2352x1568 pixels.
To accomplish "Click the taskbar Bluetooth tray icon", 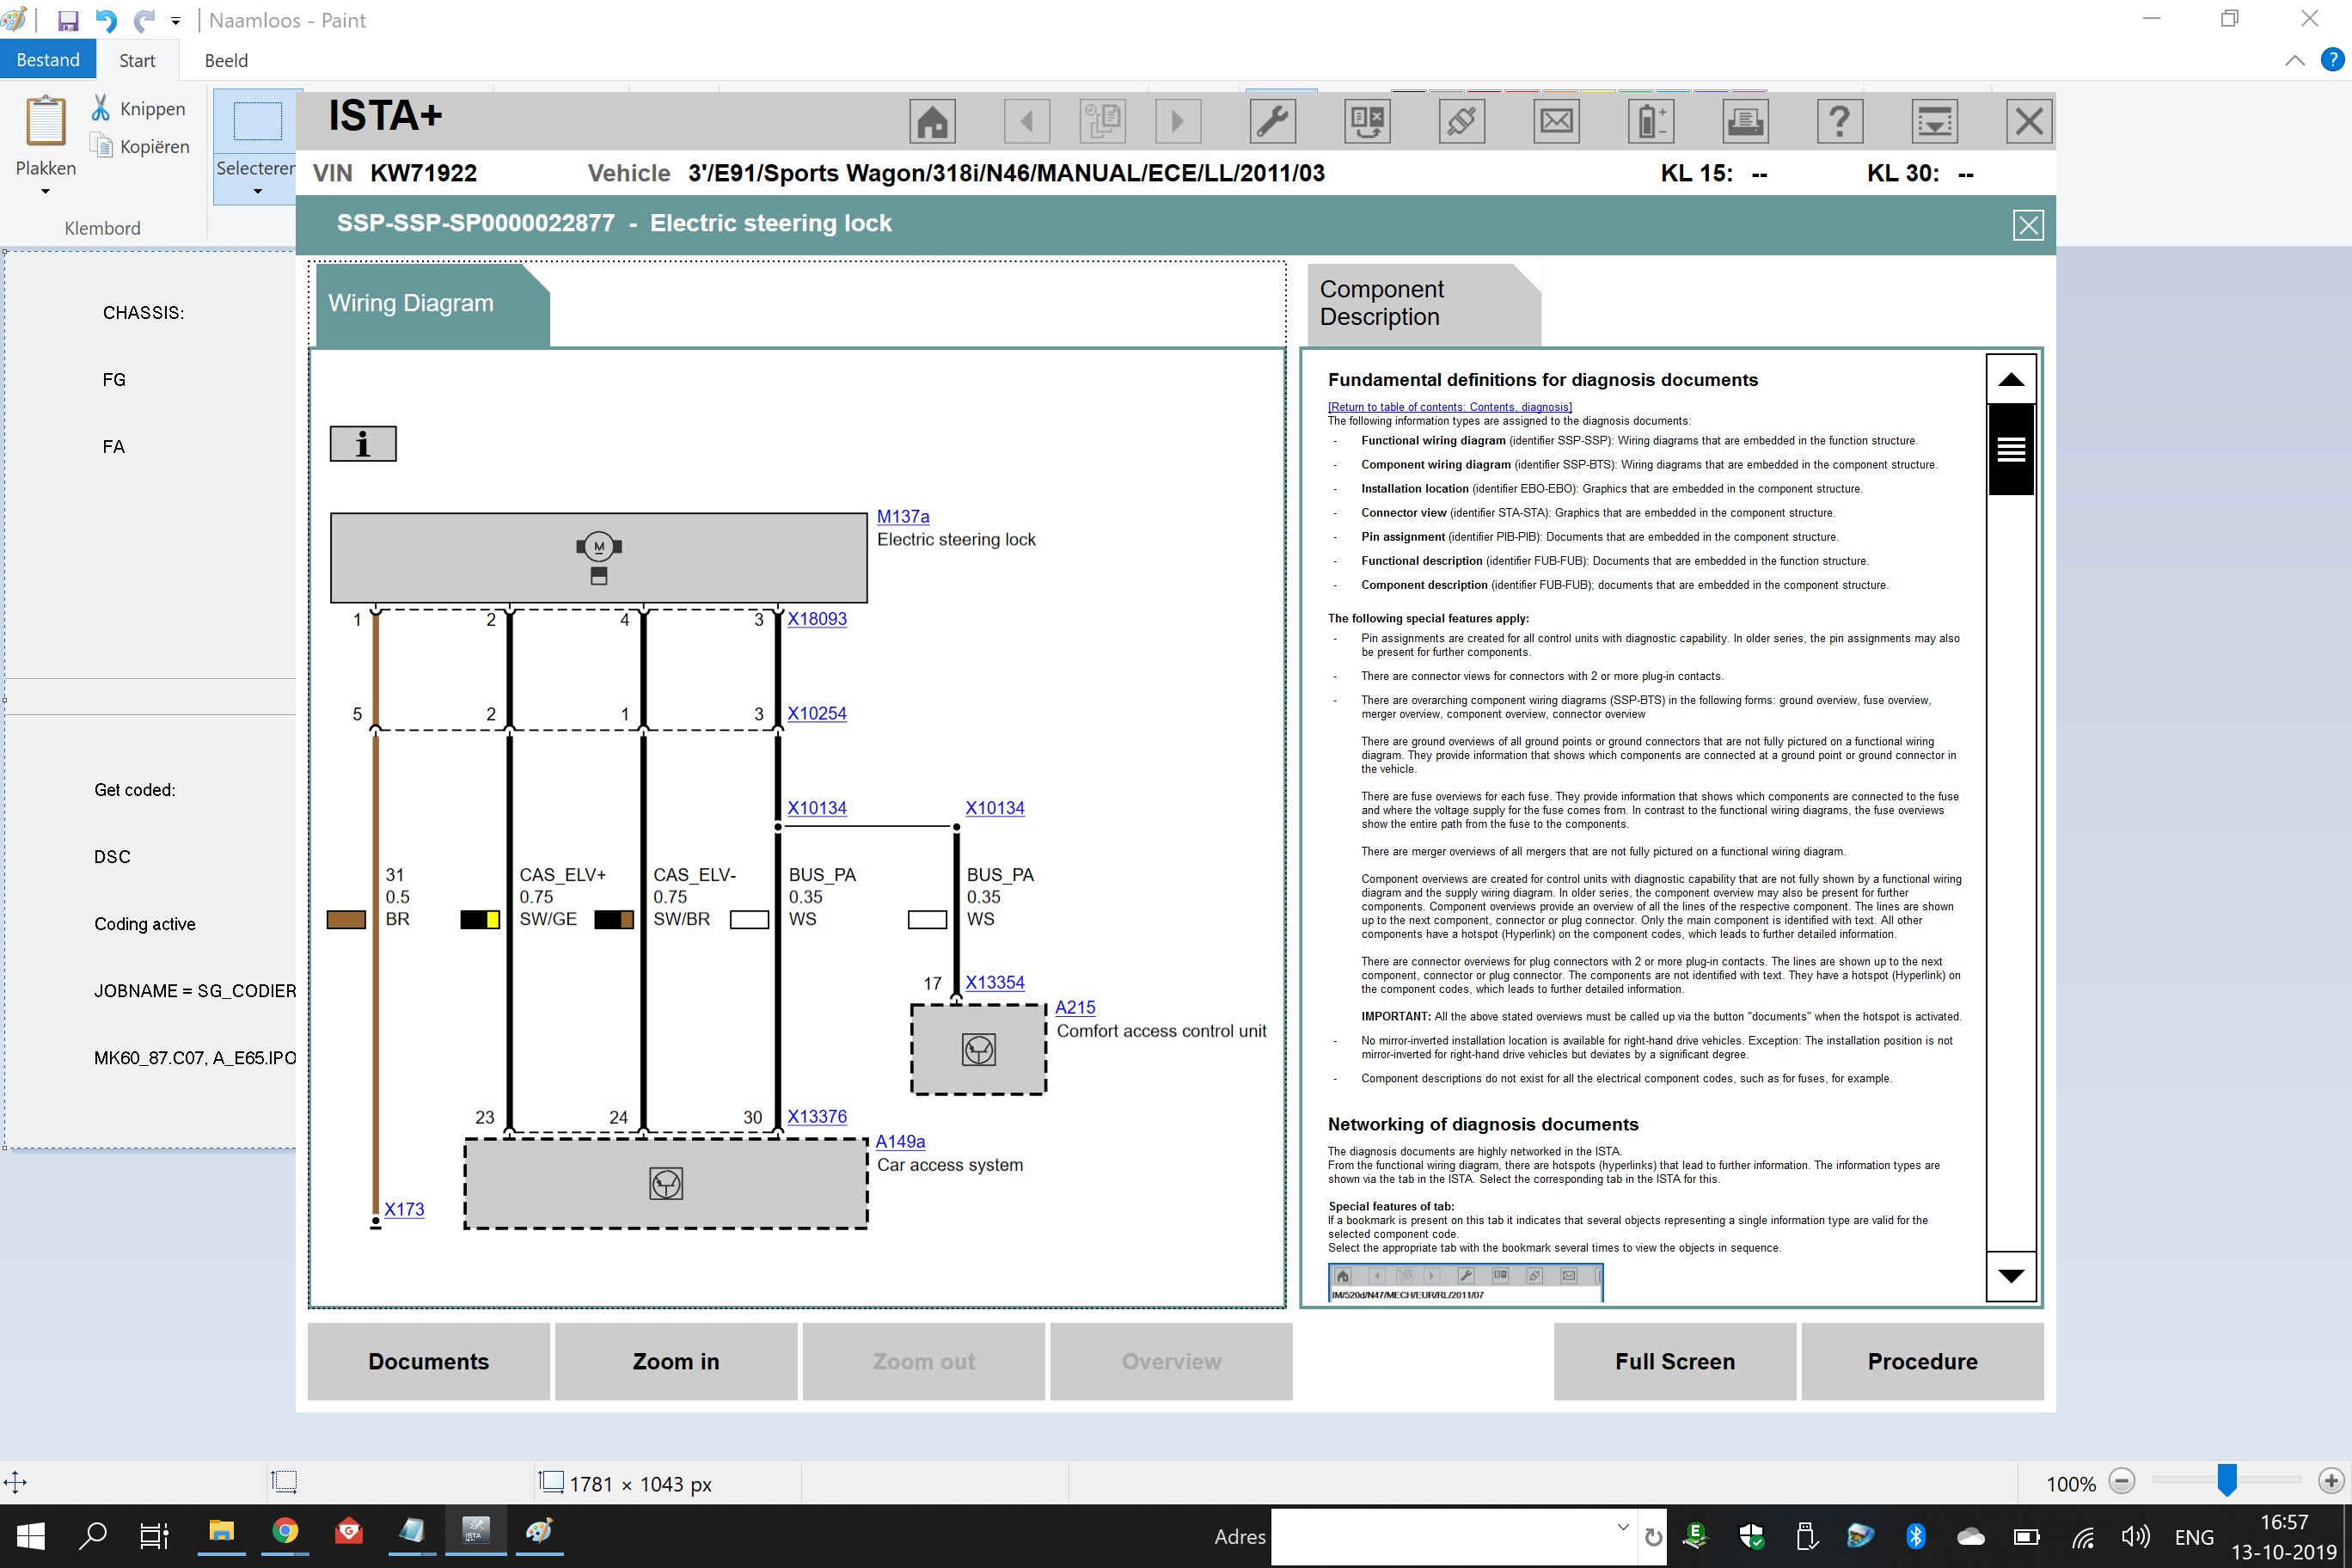I will (x=1916, y=1536).
